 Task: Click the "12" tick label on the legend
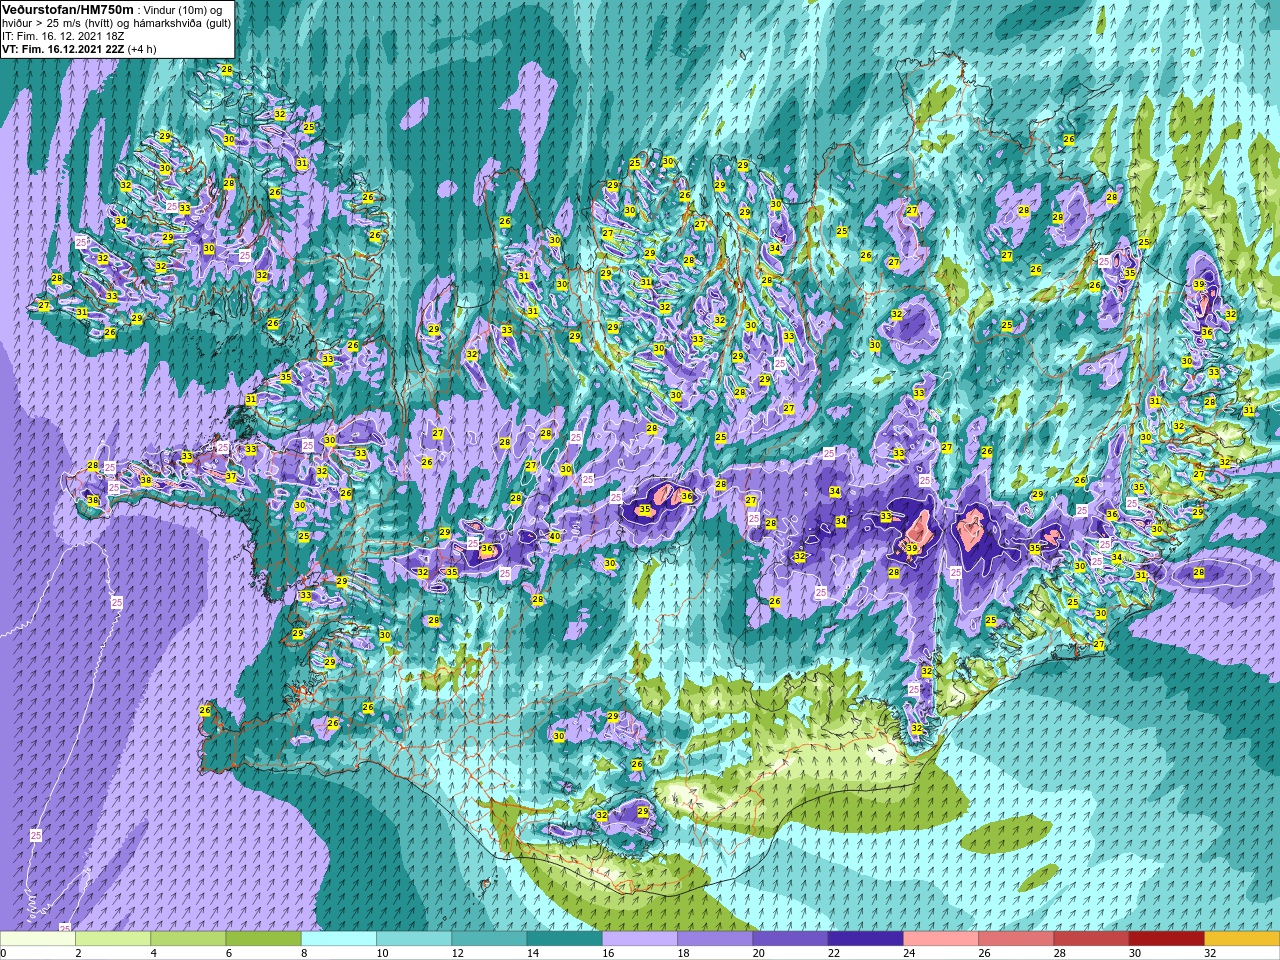point(457,953)
